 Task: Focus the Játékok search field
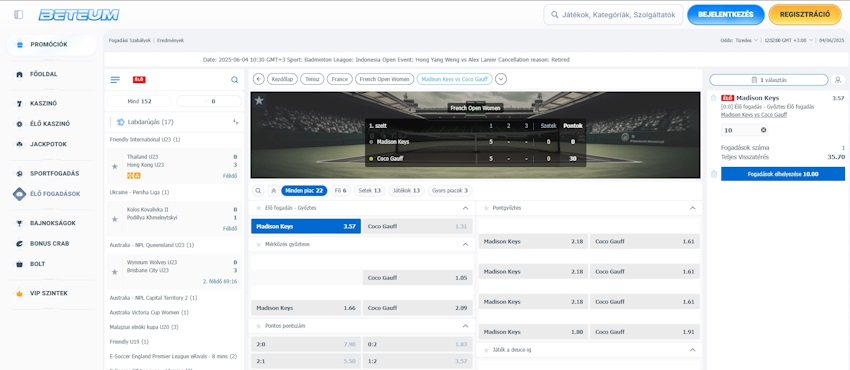[x=613, y=15]
